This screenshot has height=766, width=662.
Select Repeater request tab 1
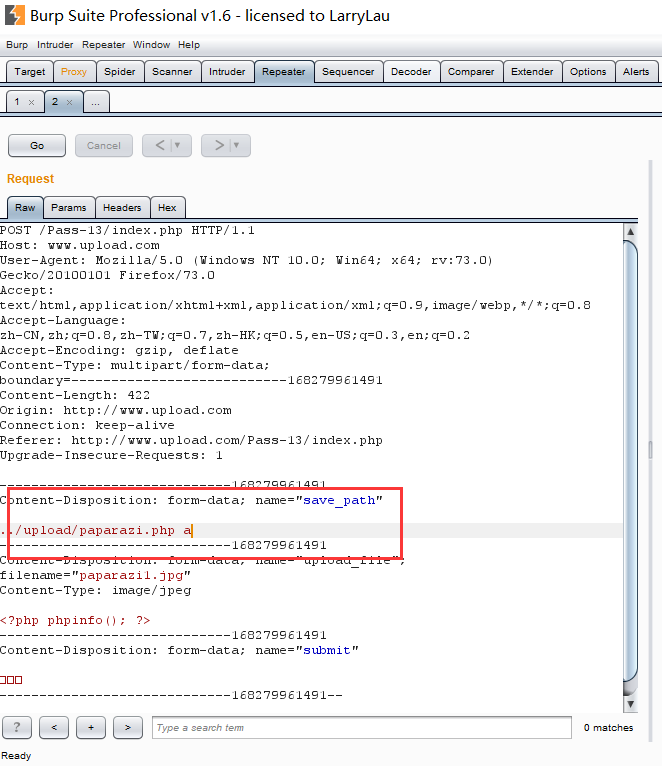tap(18, 102)
